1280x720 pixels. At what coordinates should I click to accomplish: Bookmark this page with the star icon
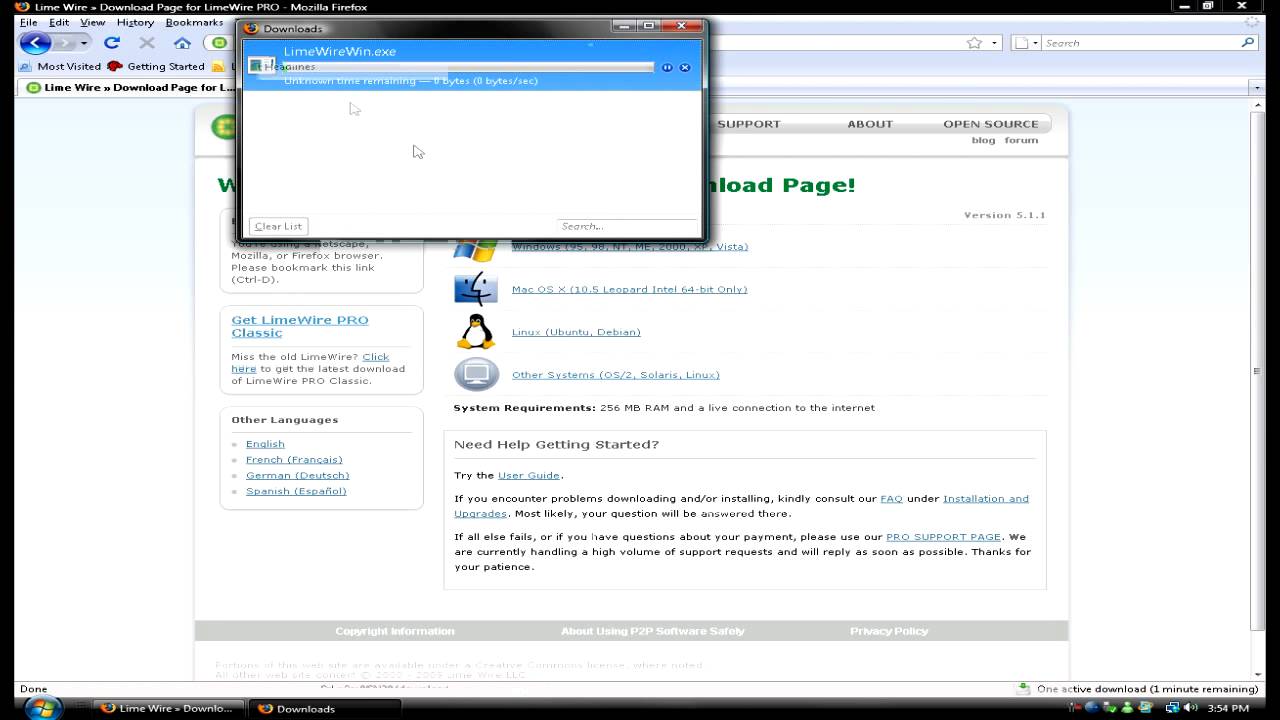point(974,43)
